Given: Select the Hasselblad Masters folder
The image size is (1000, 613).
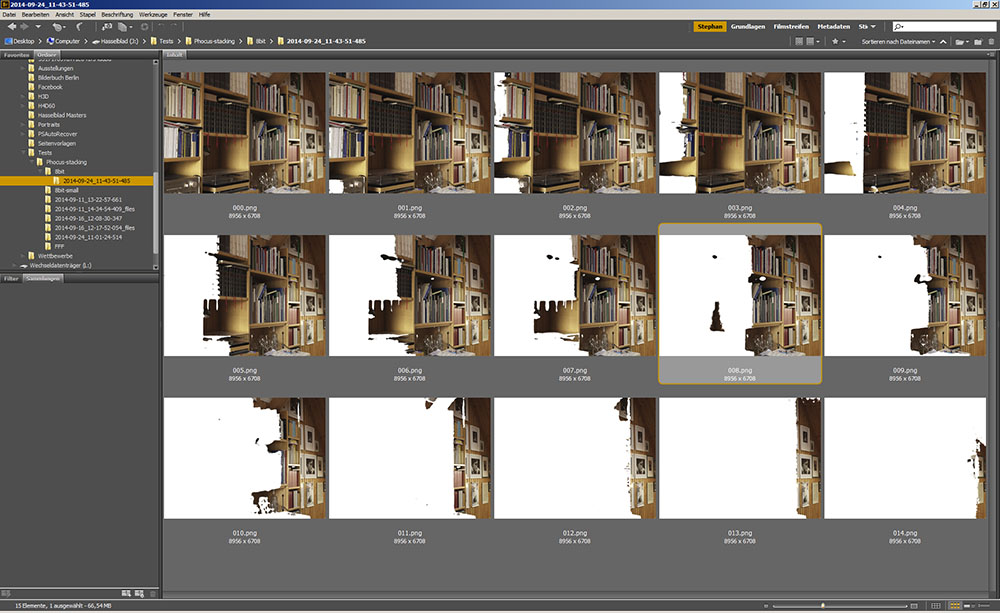Looking at the screenshot, I should tap(62, 115).
